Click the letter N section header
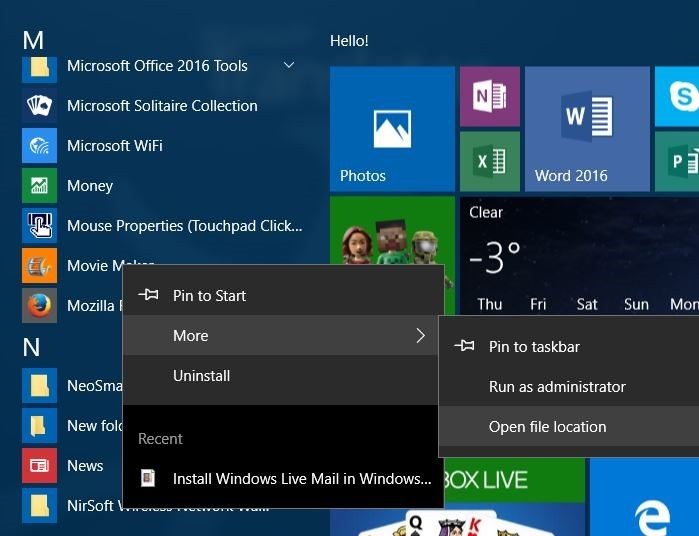 [x=31, y=347]
